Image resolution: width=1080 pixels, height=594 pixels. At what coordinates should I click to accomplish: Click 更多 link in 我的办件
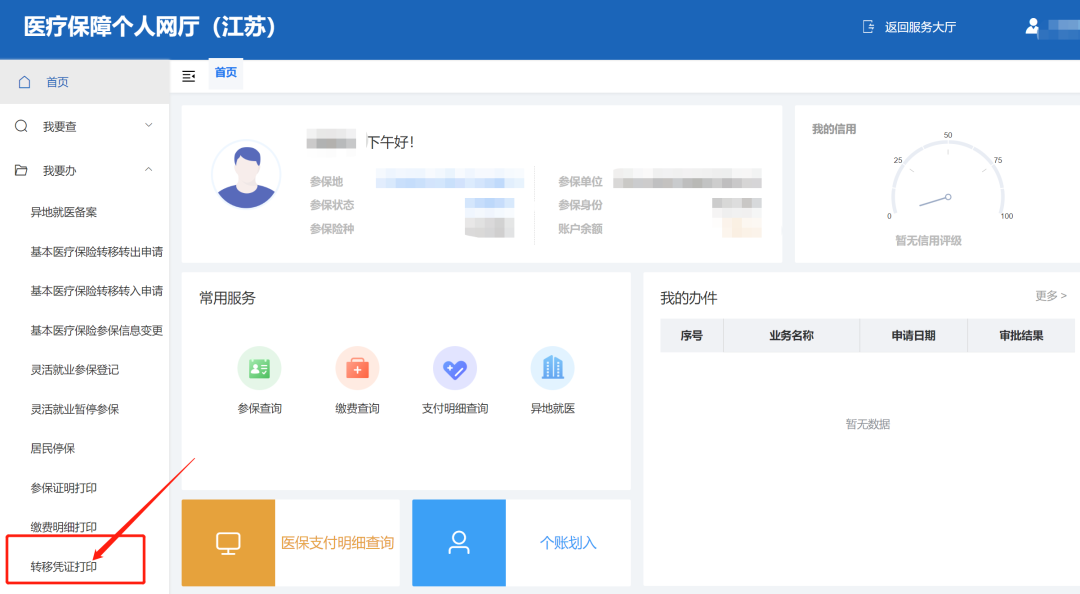click(1050, 296)
